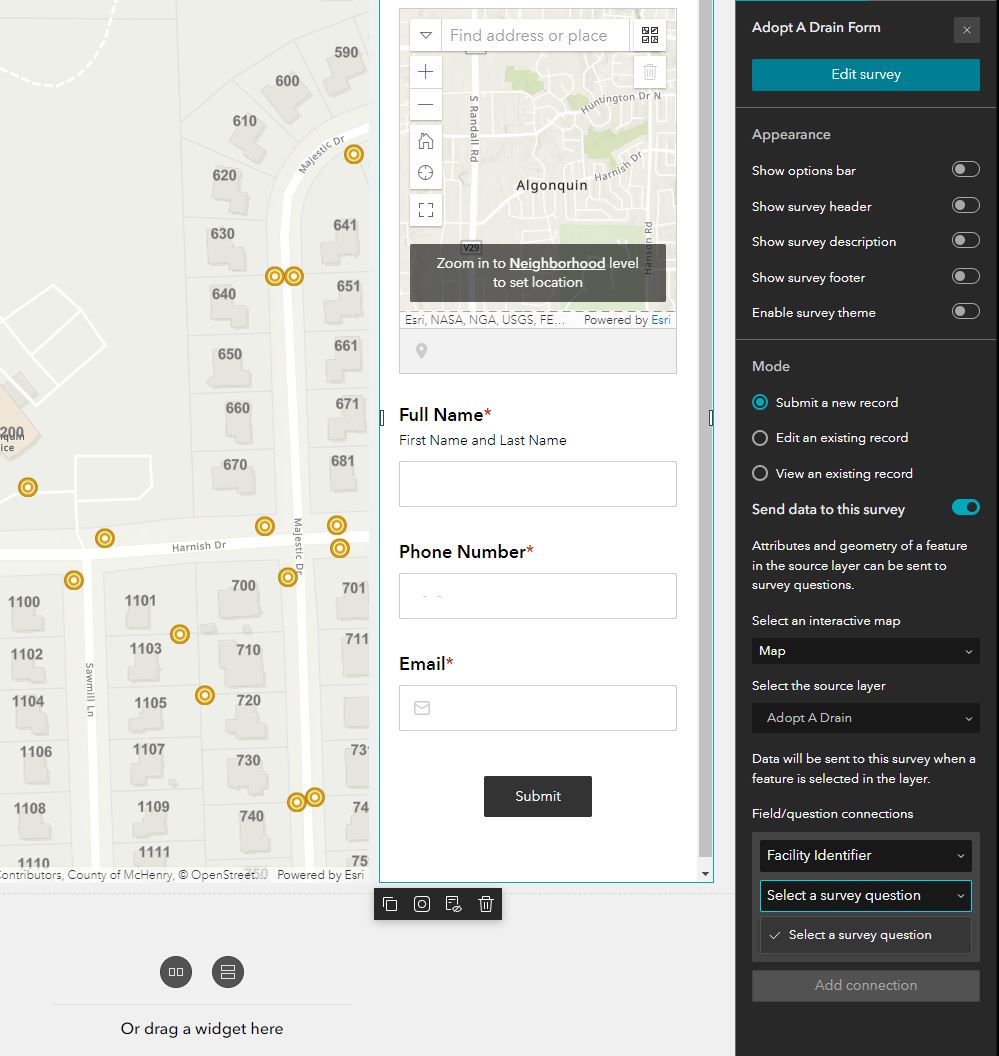The image size is (999, 1056).
Task: Choose the interactive Map selector
Action: click(865, 651)
